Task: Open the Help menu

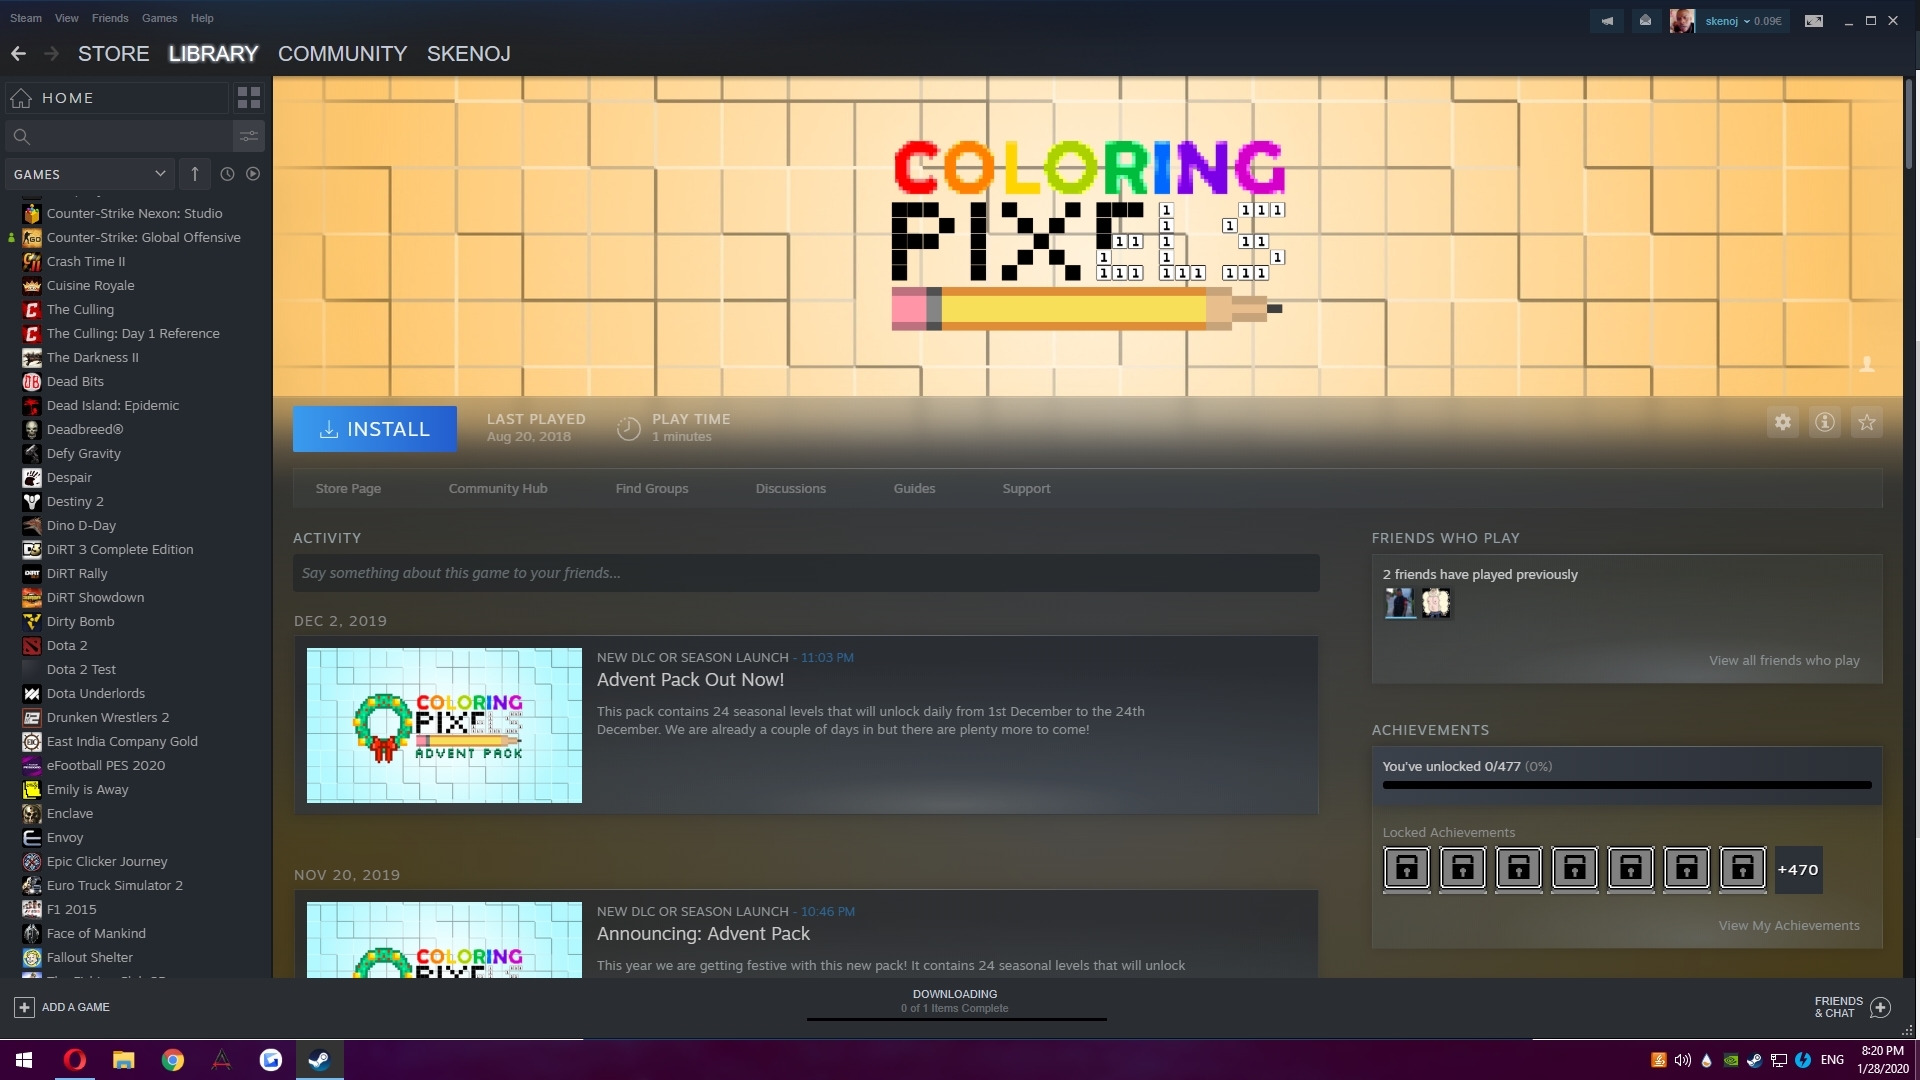Action: pyautogui.click(x=202, y=18)
